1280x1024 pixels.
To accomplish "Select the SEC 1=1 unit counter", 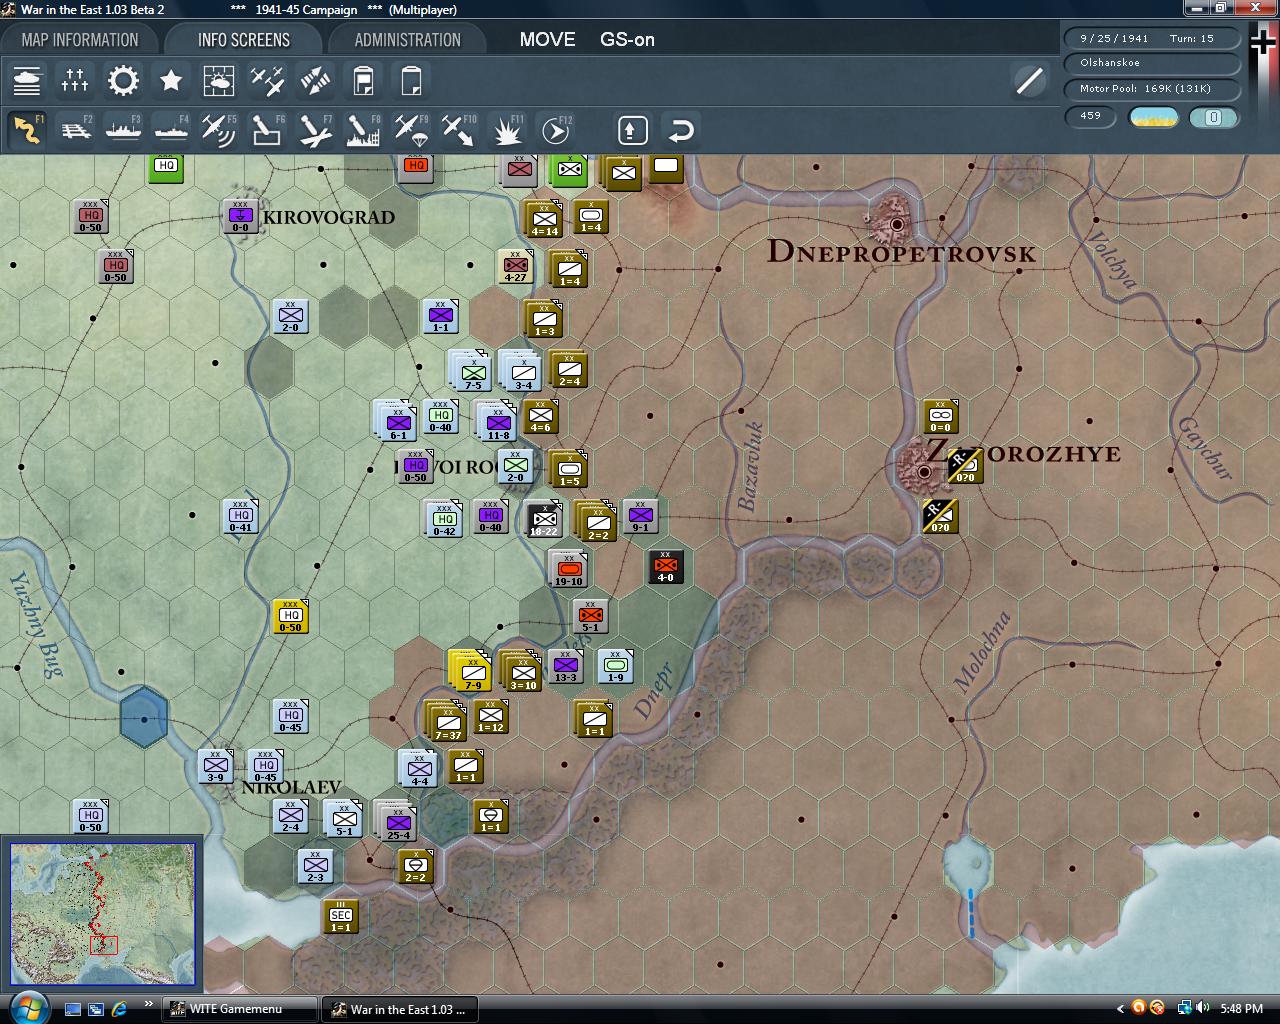I will [x=341, y=916].
